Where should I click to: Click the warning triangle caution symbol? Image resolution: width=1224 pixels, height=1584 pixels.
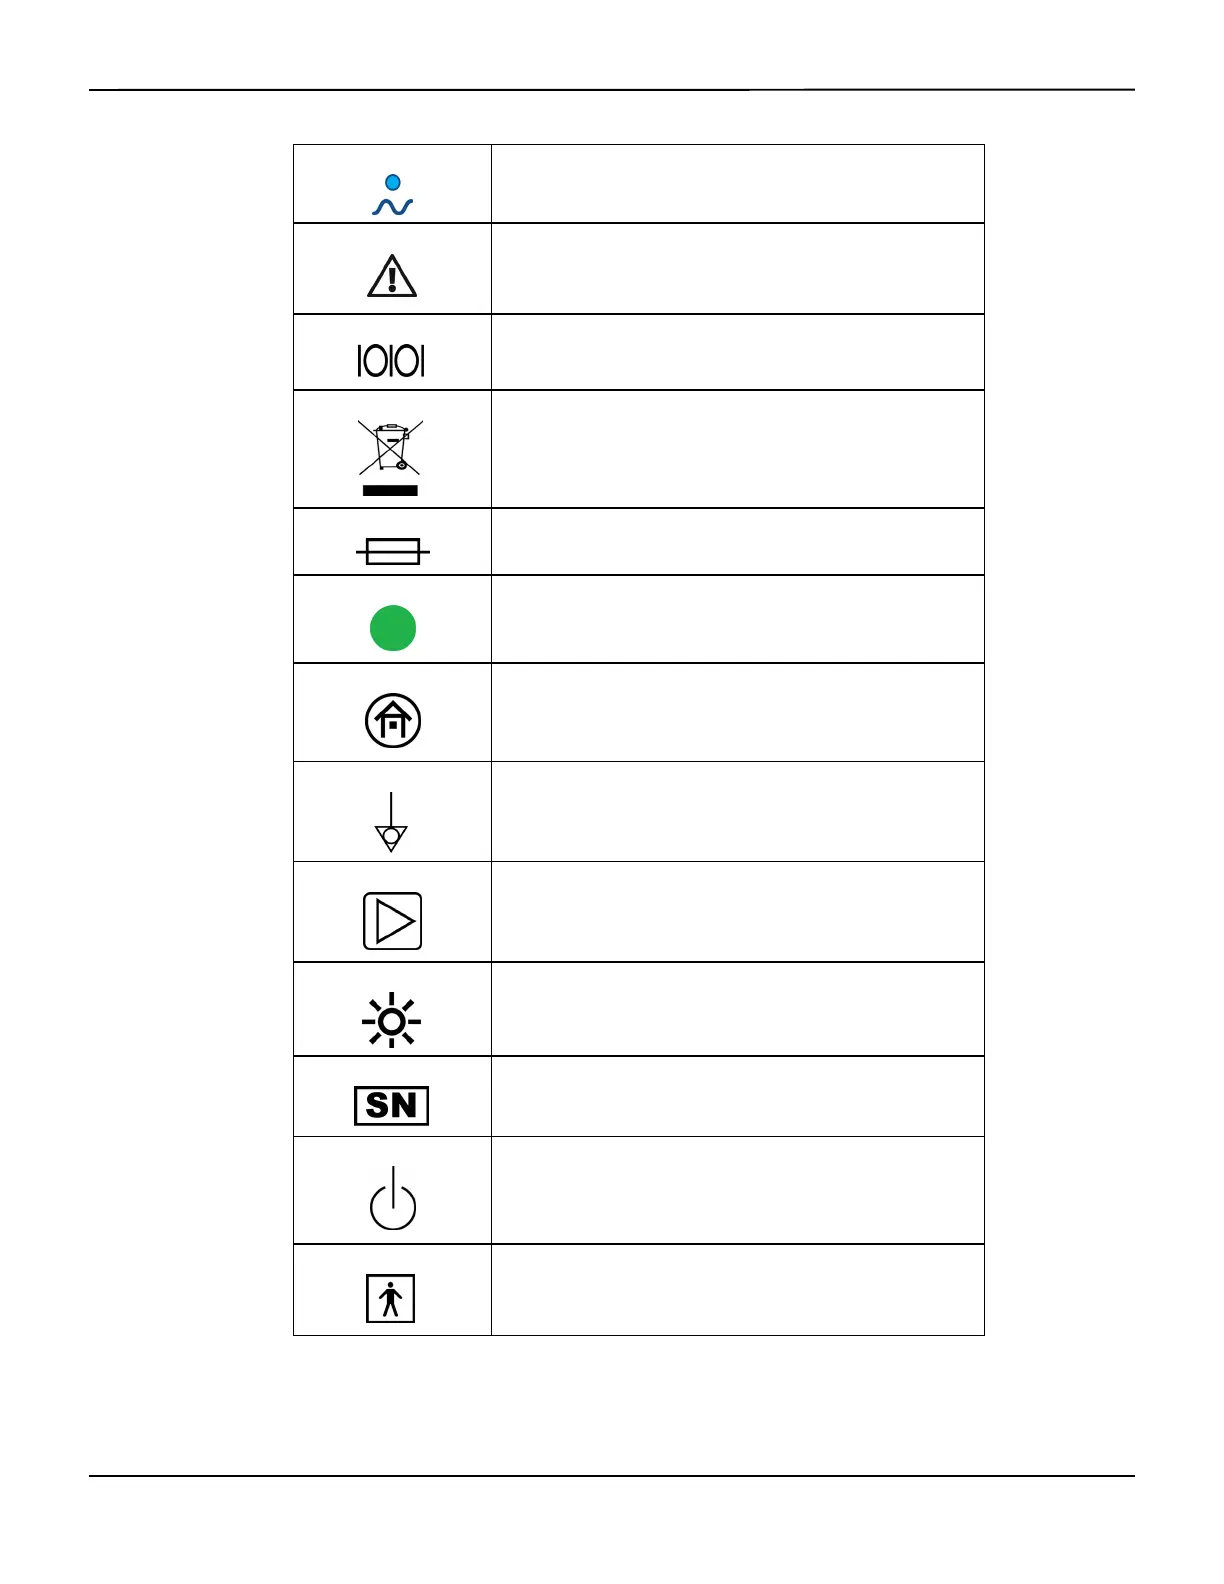tap(392, 276)
